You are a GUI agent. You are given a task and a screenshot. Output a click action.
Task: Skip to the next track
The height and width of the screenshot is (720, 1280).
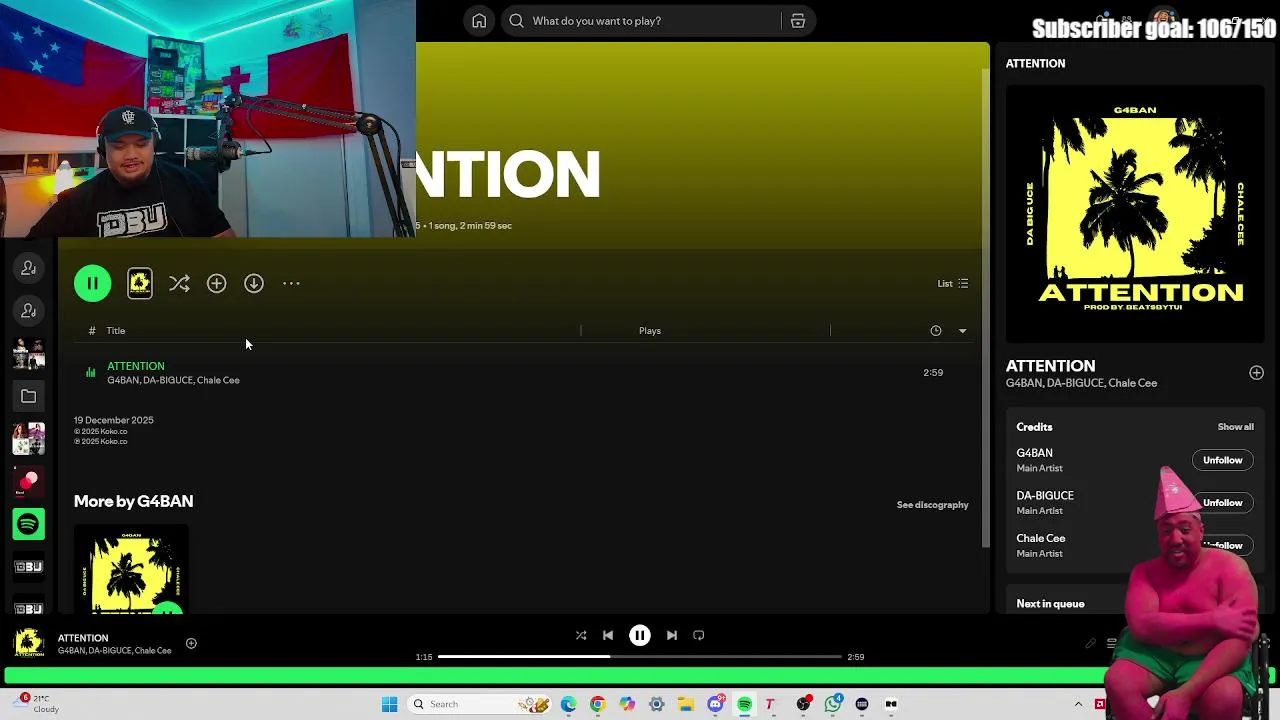tap(672, 636)
